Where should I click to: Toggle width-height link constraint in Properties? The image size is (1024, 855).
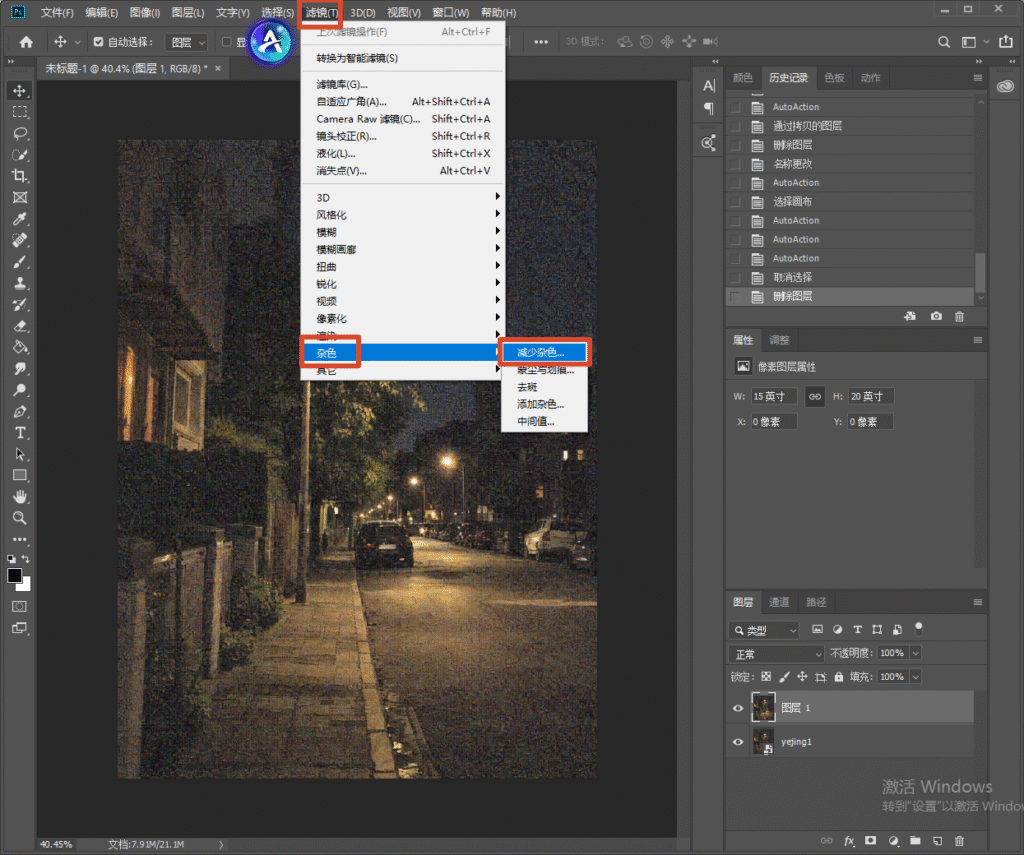[x=814, y=396]
